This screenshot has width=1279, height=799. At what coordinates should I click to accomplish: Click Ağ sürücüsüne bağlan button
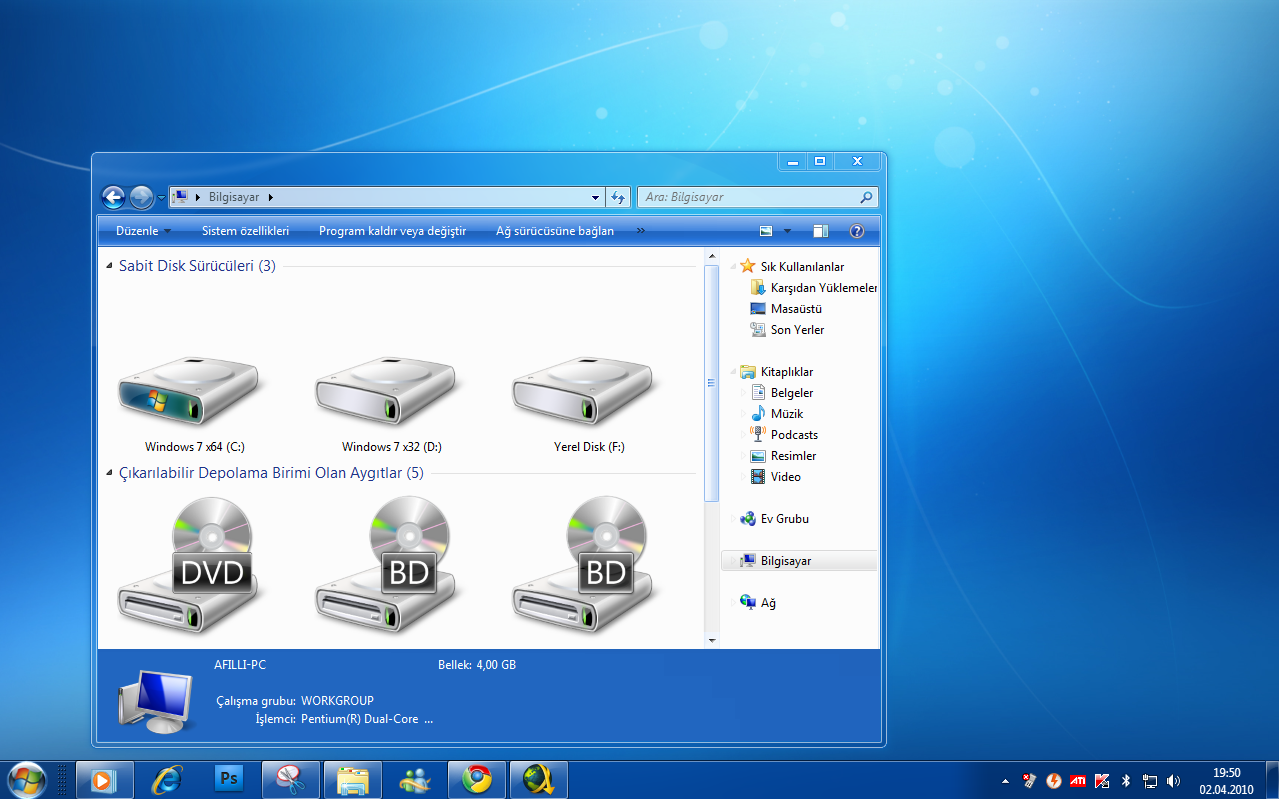click(x=554, y=231)
